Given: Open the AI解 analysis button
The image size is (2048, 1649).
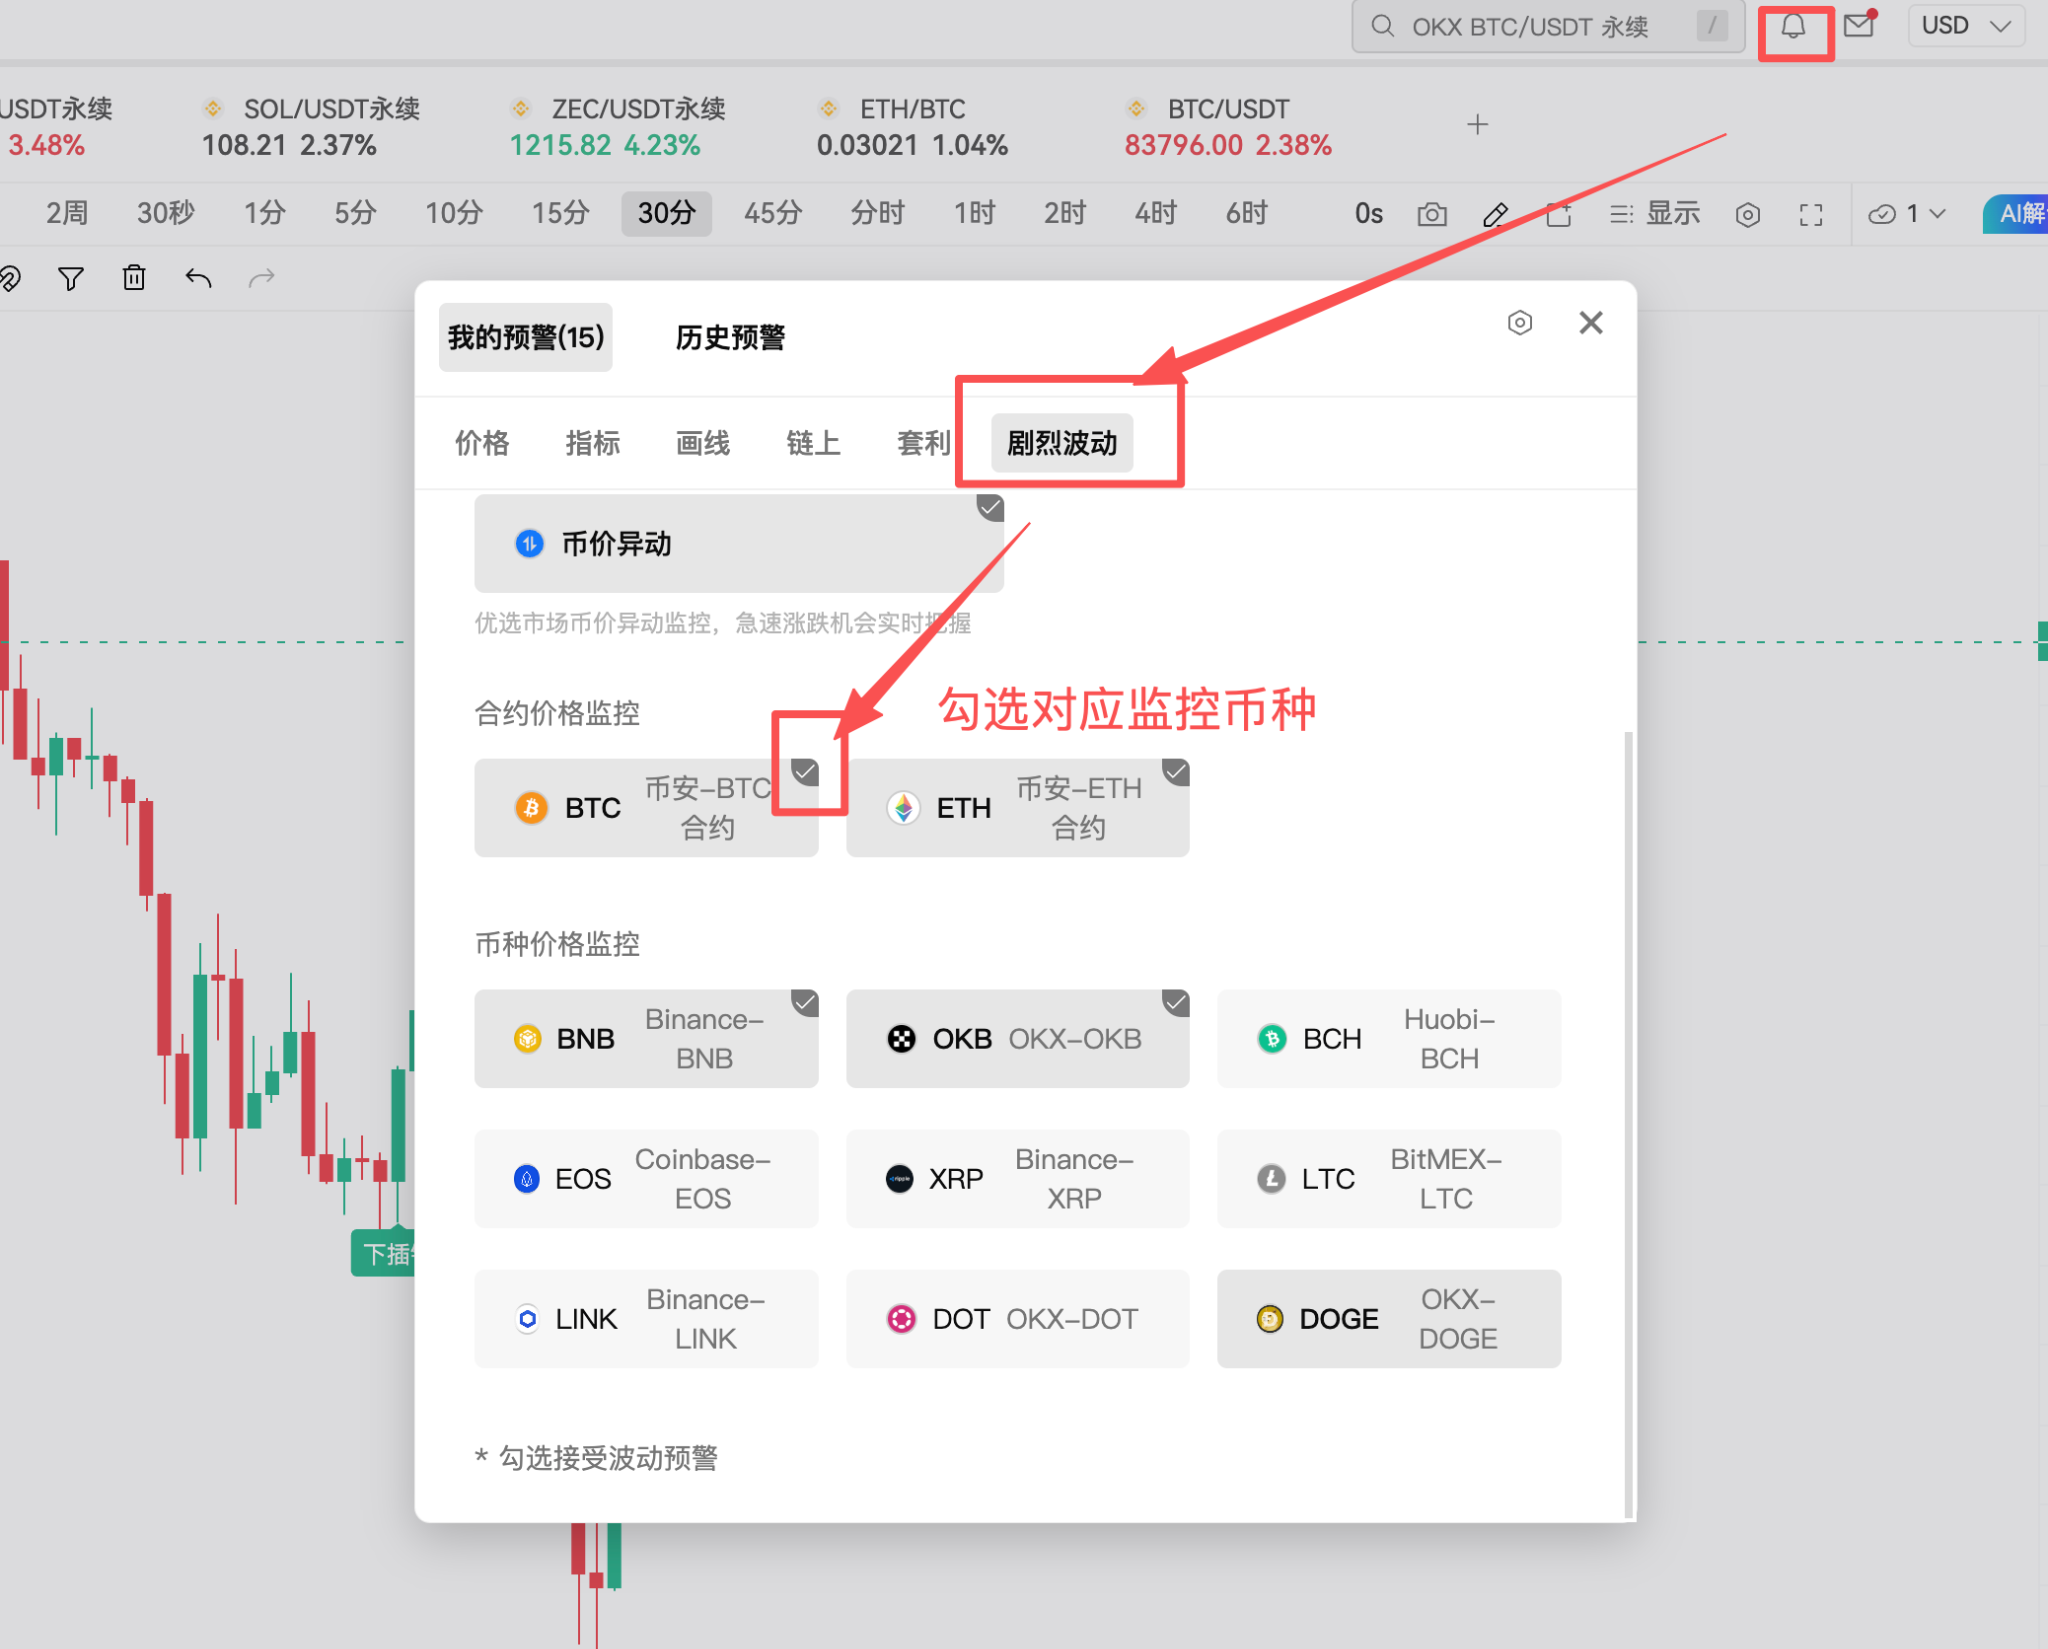Looking at the screenshot, I should [2016, 214].
